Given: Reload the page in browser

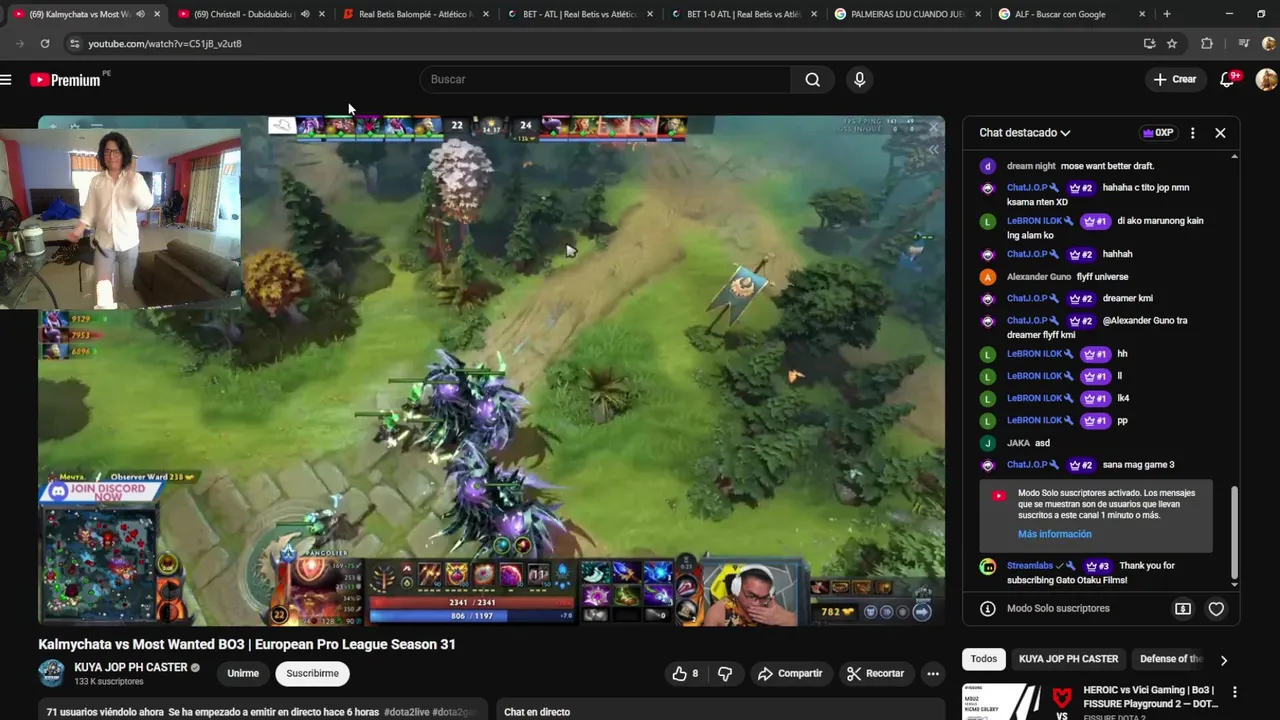Looking at the screenshot, I should click(x=45, y=43).
